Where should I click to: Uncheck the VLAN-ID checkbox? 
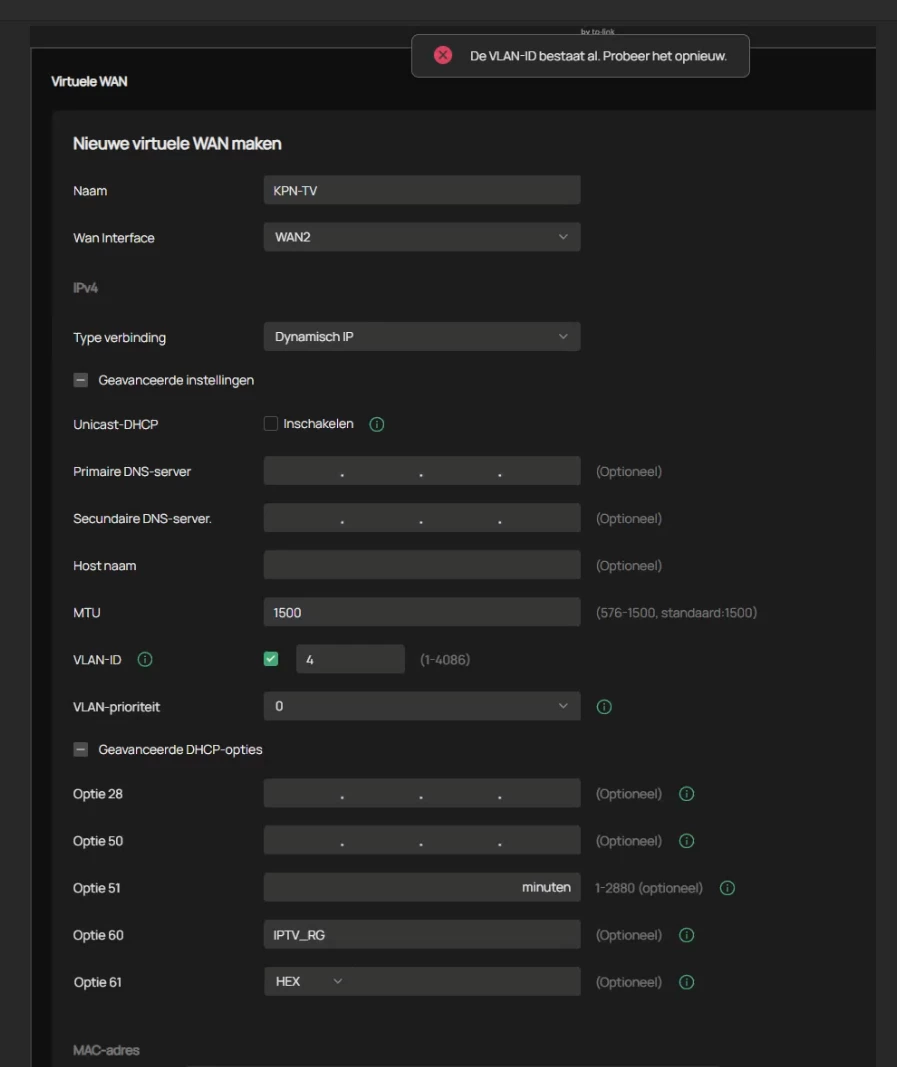click(x=271, y=659)
